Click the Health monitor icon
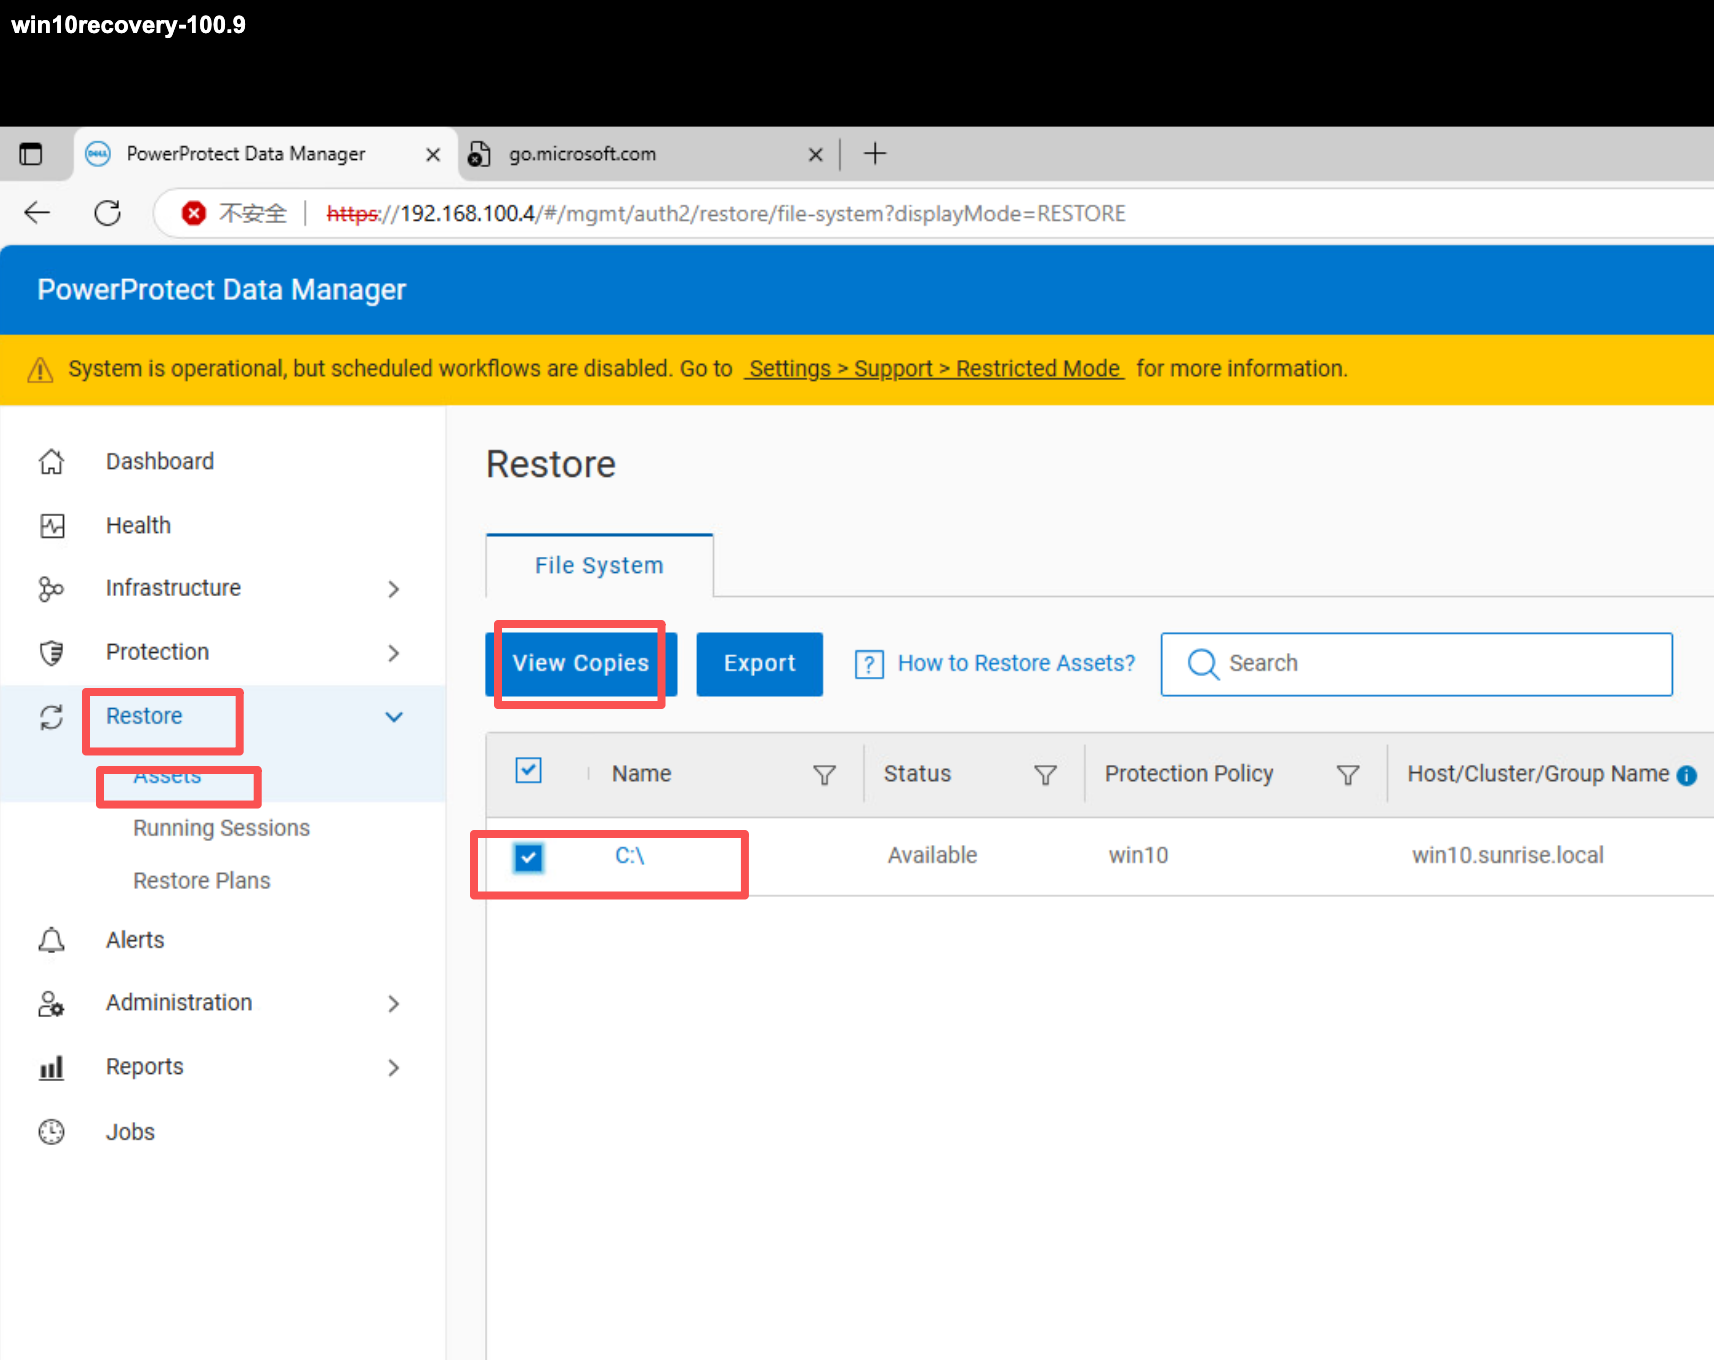Screen dimensions: 1714x1360 click(x=52, y=526)
